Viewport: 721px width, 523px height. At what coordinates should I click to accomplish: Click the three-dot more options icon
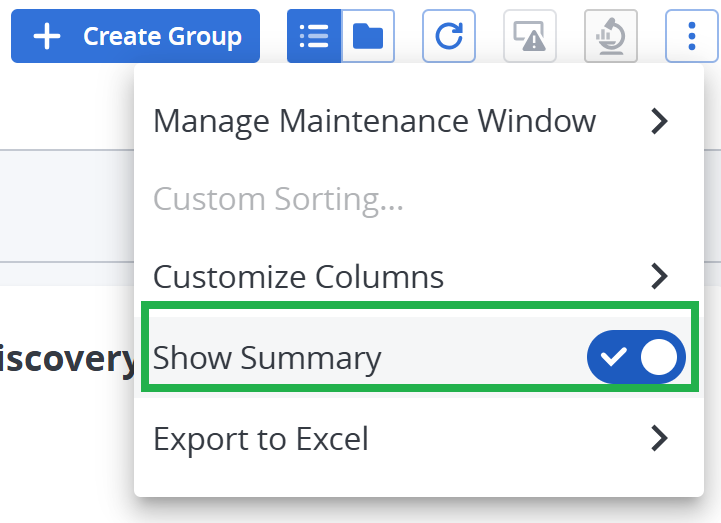pos(692,37)
